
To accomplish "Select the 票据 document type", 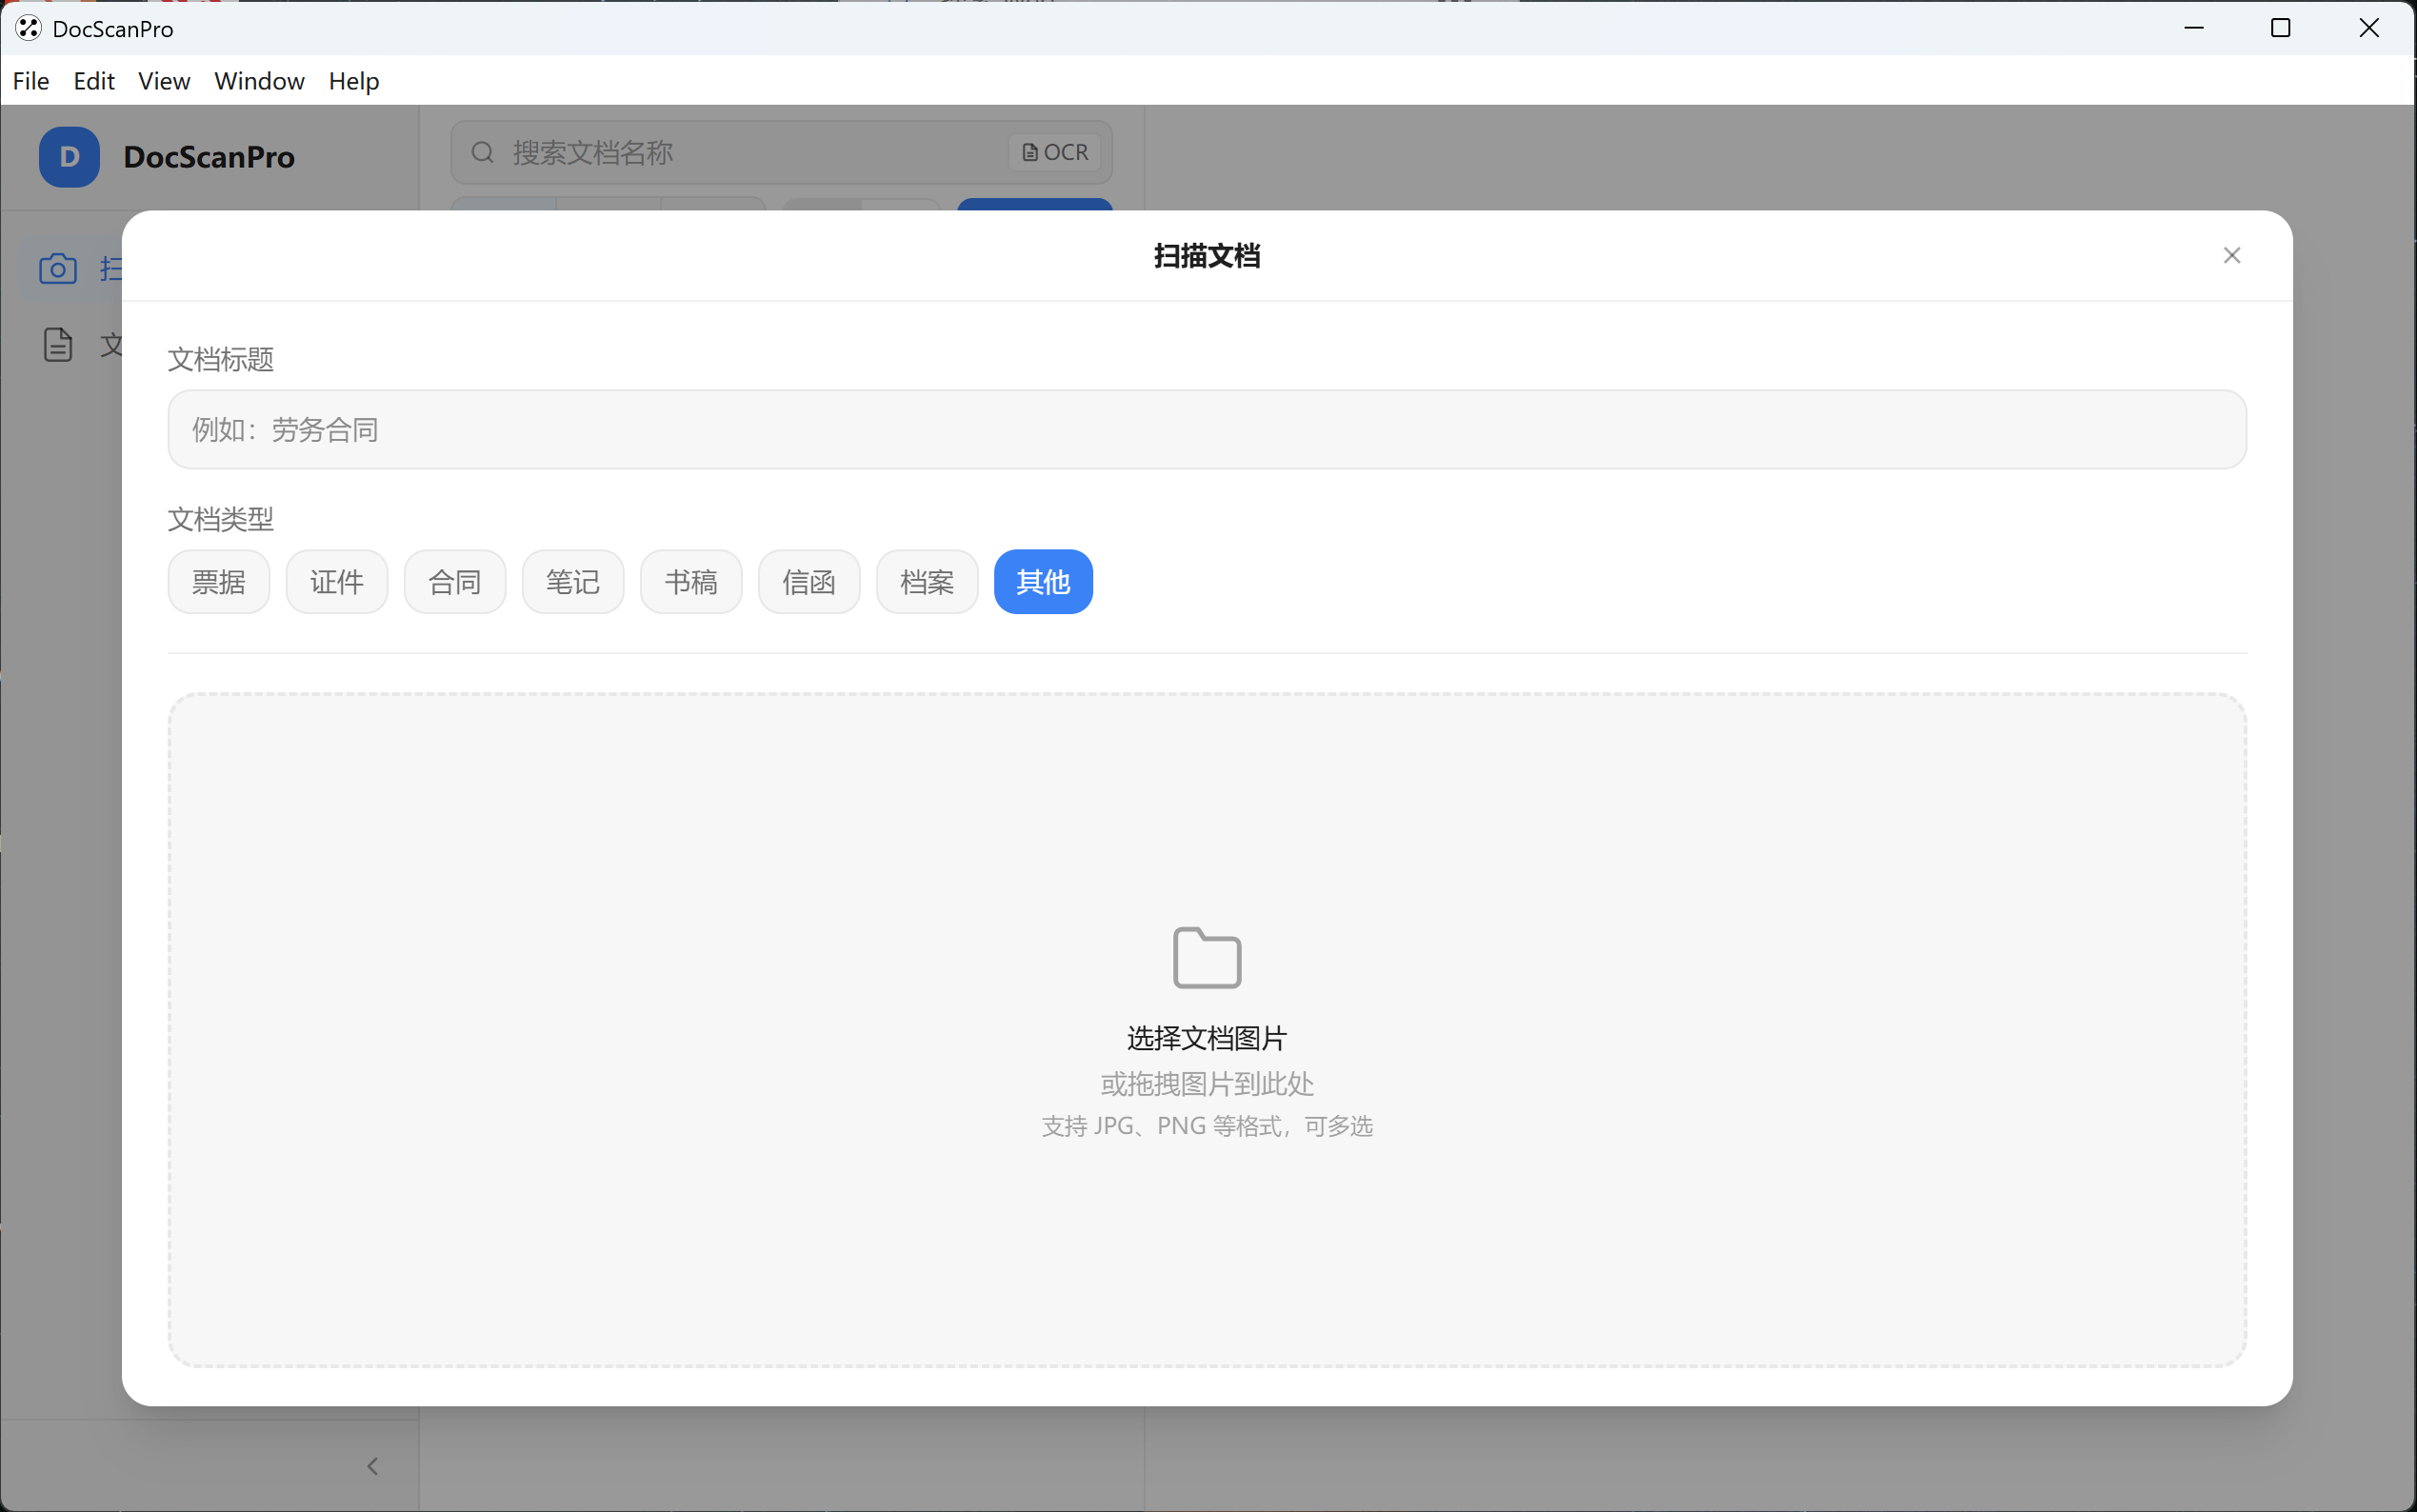I will [218, 582].
